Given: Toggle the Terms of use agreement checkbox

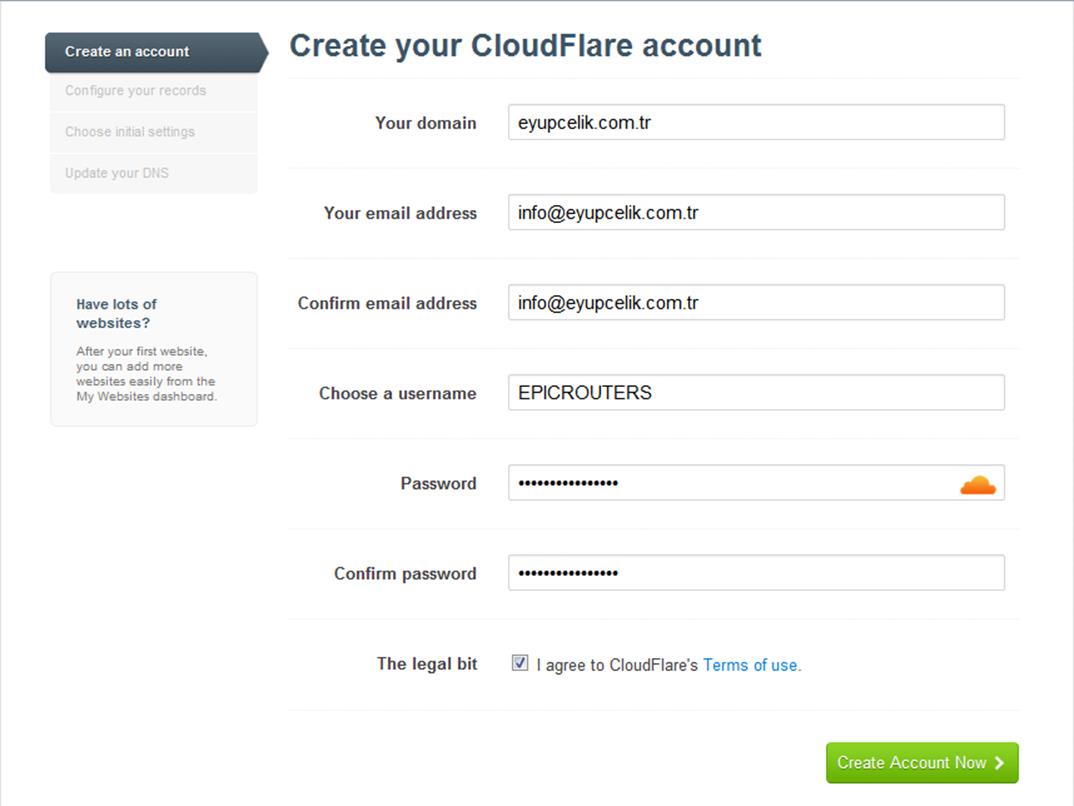Looking at the screenshot, I should (x=520, y=663).
